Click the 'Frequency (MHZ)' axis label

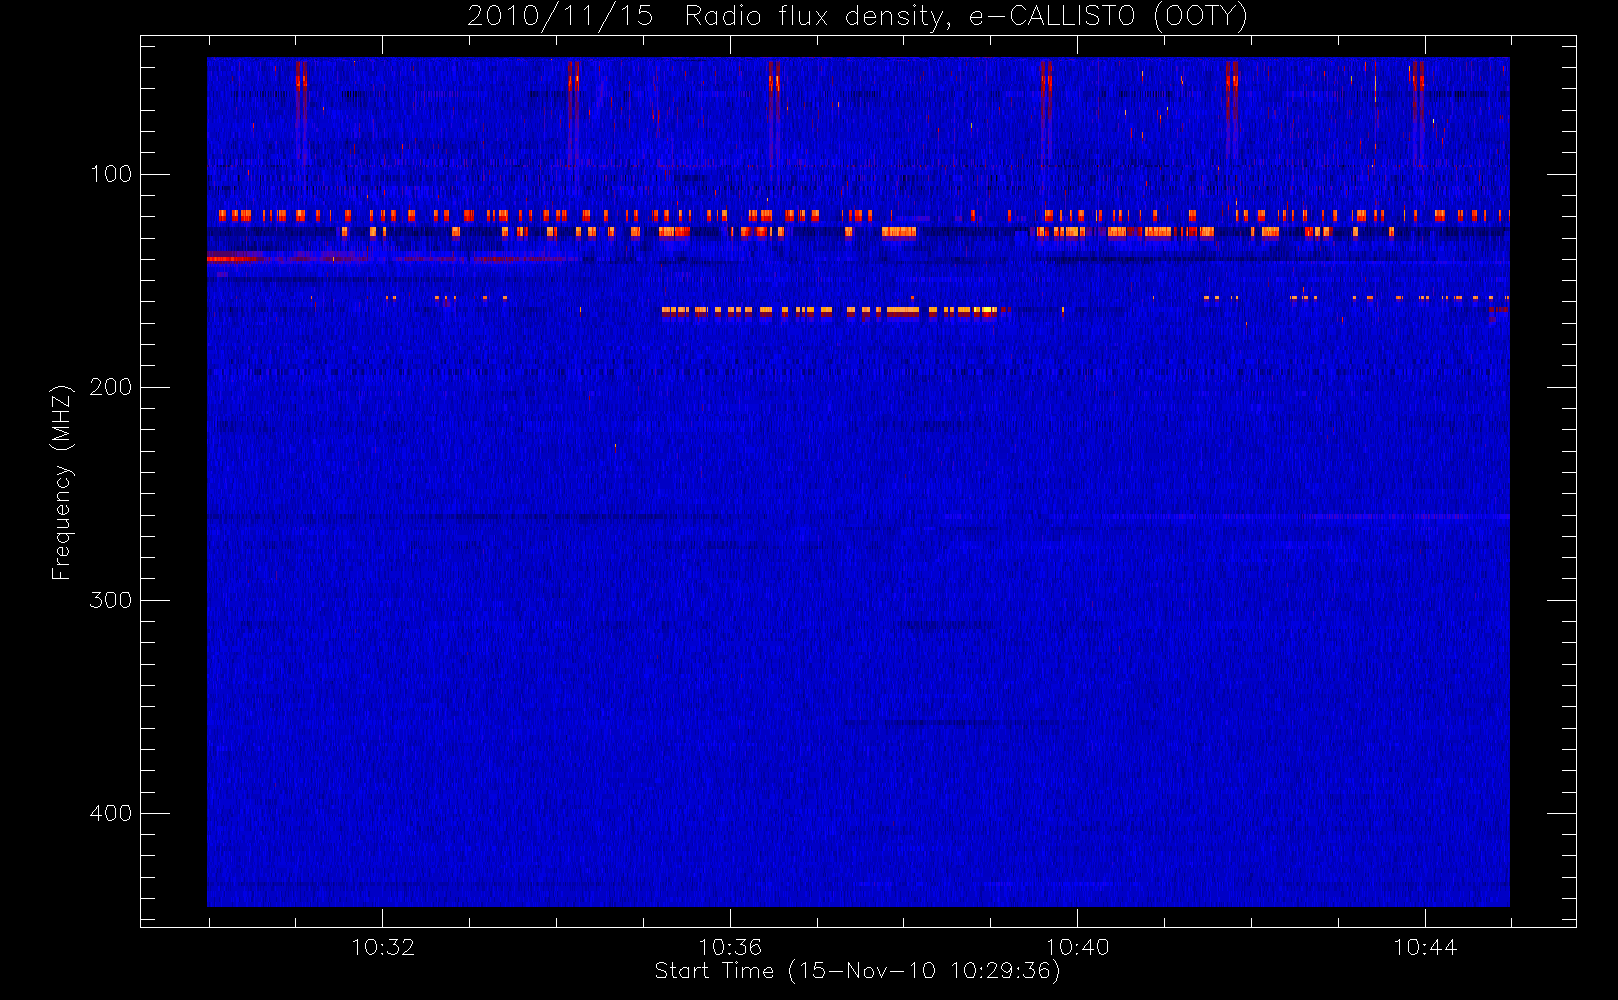61,482
